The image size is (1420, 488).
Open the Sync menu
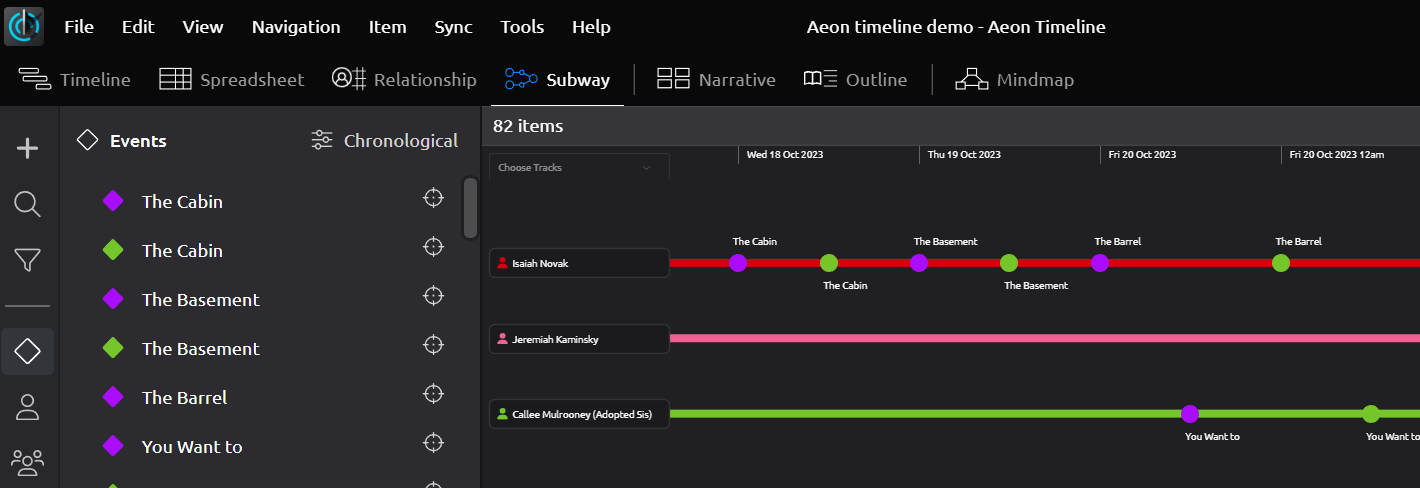click(454, 27)
